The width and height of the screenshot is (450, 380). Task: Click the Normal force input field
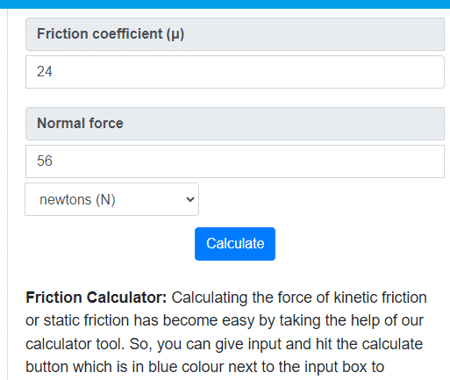(x=235, y=161)
